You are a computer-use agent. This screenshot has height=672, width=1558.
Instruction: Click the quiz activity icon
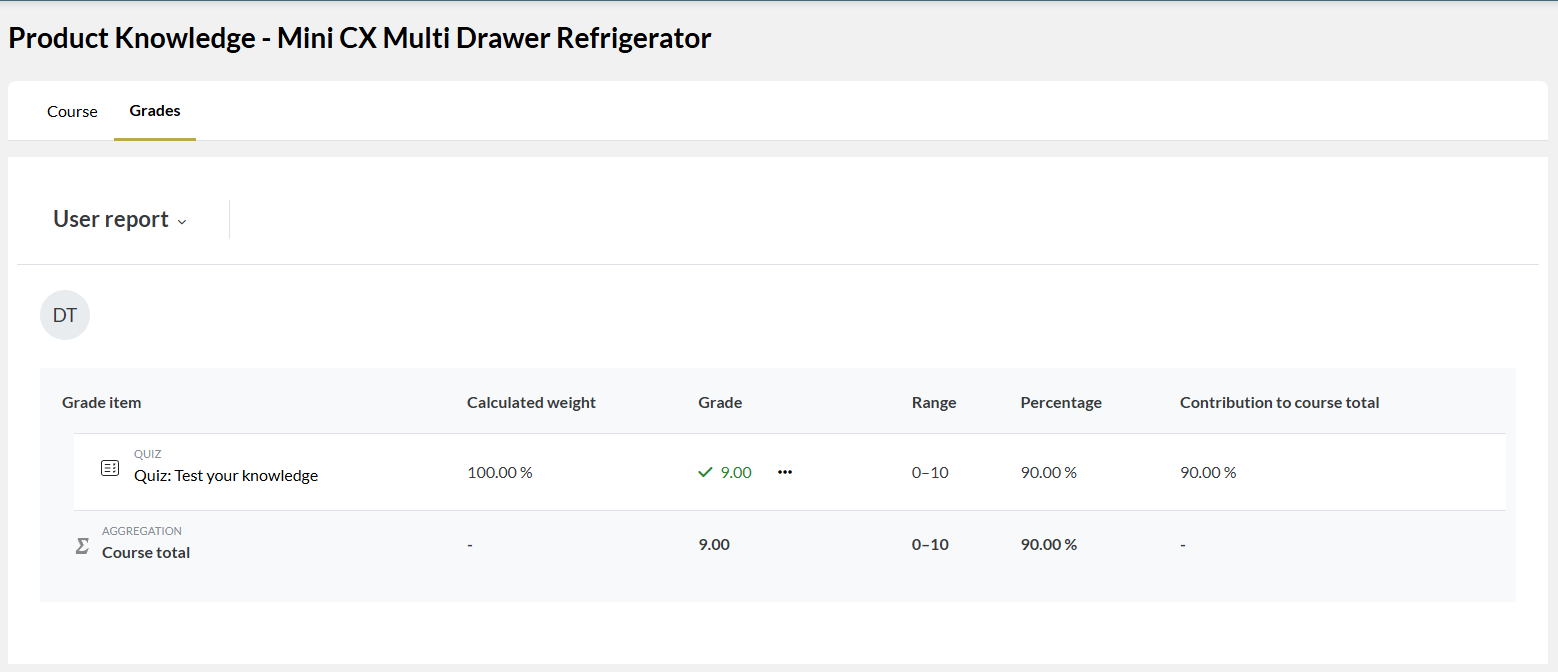pyautogui.click(x=110, y=468)
